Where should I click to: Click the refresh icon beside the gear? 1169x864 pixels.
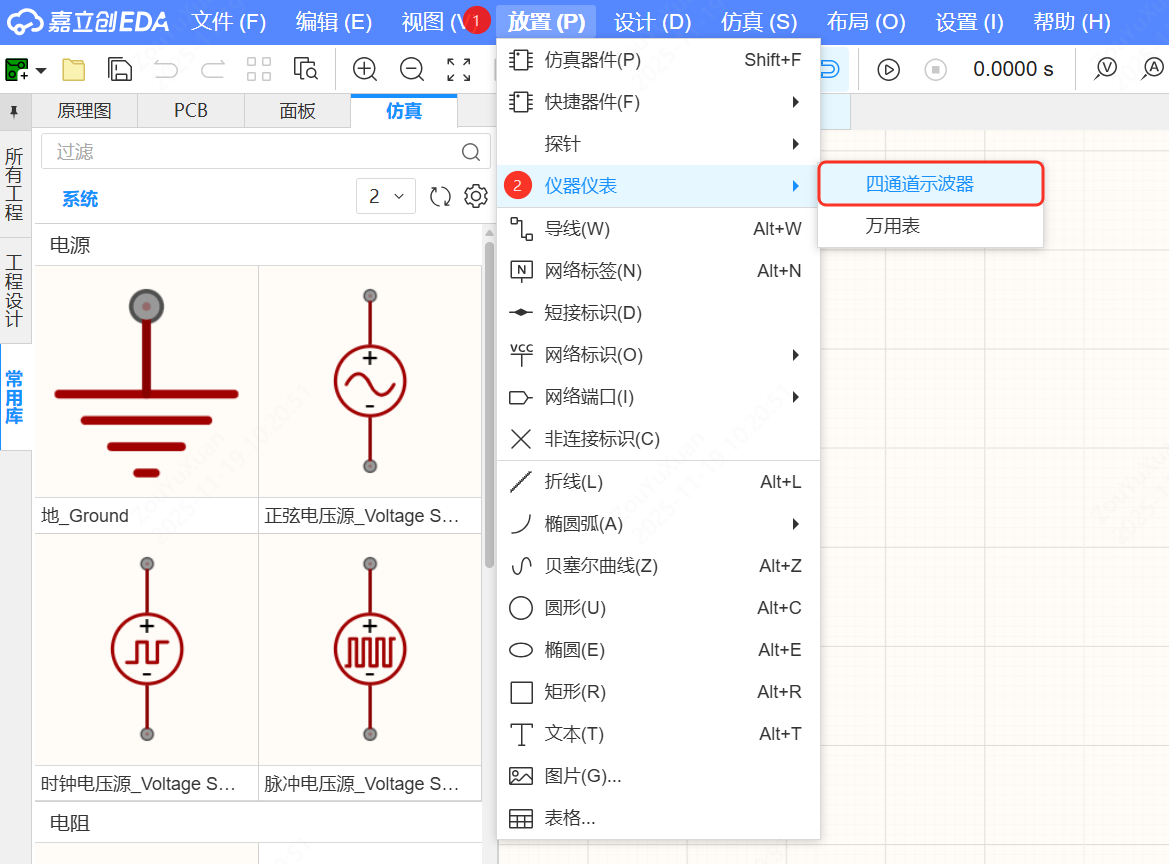tap(440, 196)
